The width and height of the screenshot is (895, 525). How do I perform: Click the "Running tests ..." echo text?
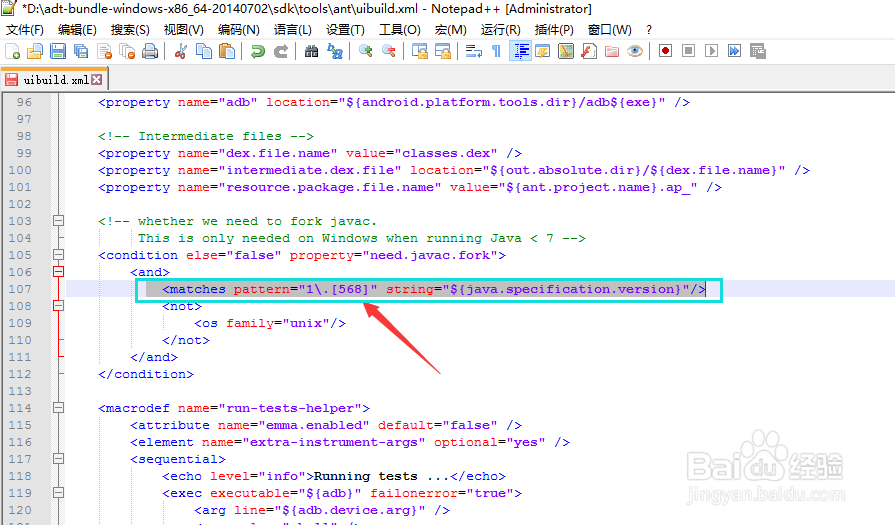pos(381,476)
